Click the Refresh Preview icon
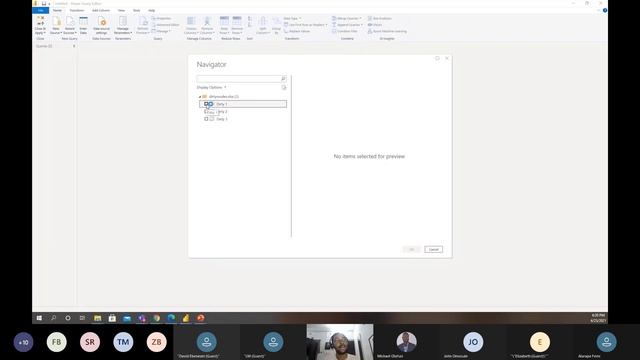 click(x=143, y=21)
